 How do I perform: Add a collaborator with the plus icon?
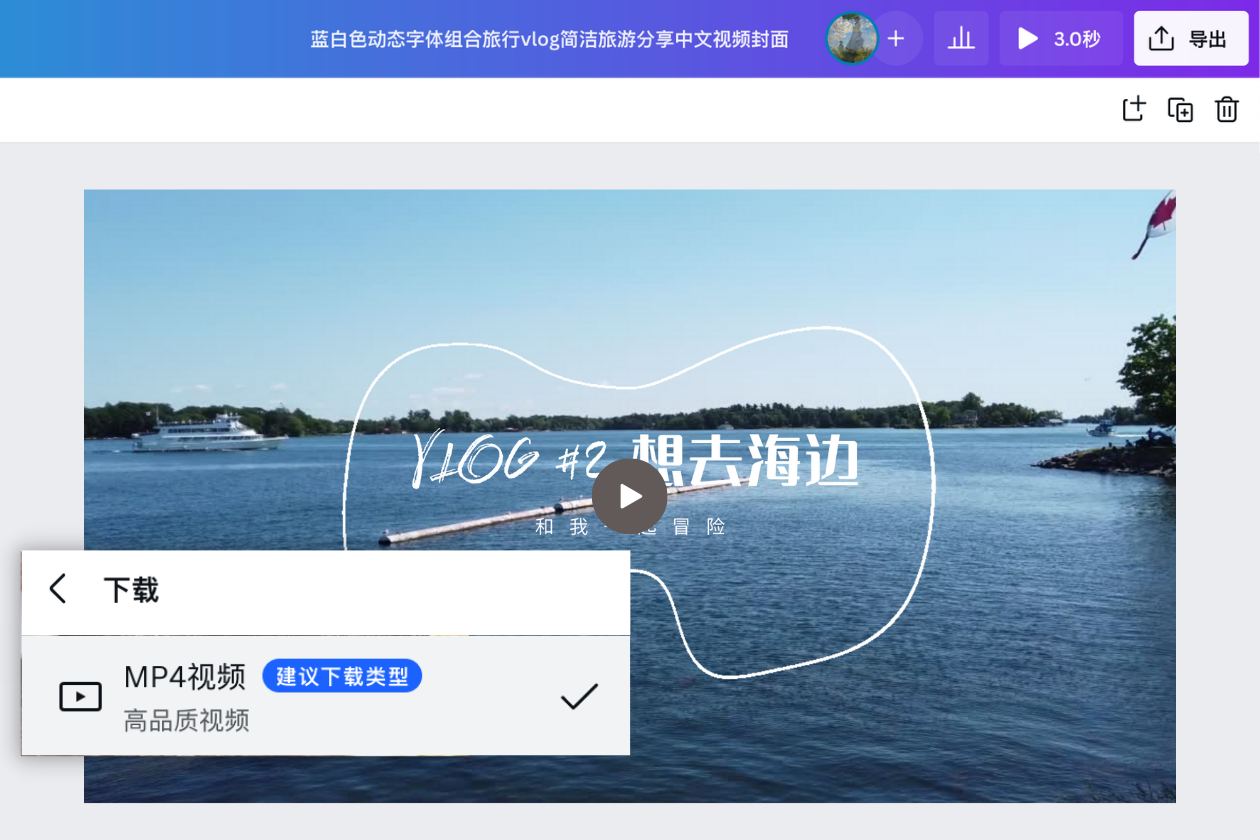pos(896,39)
